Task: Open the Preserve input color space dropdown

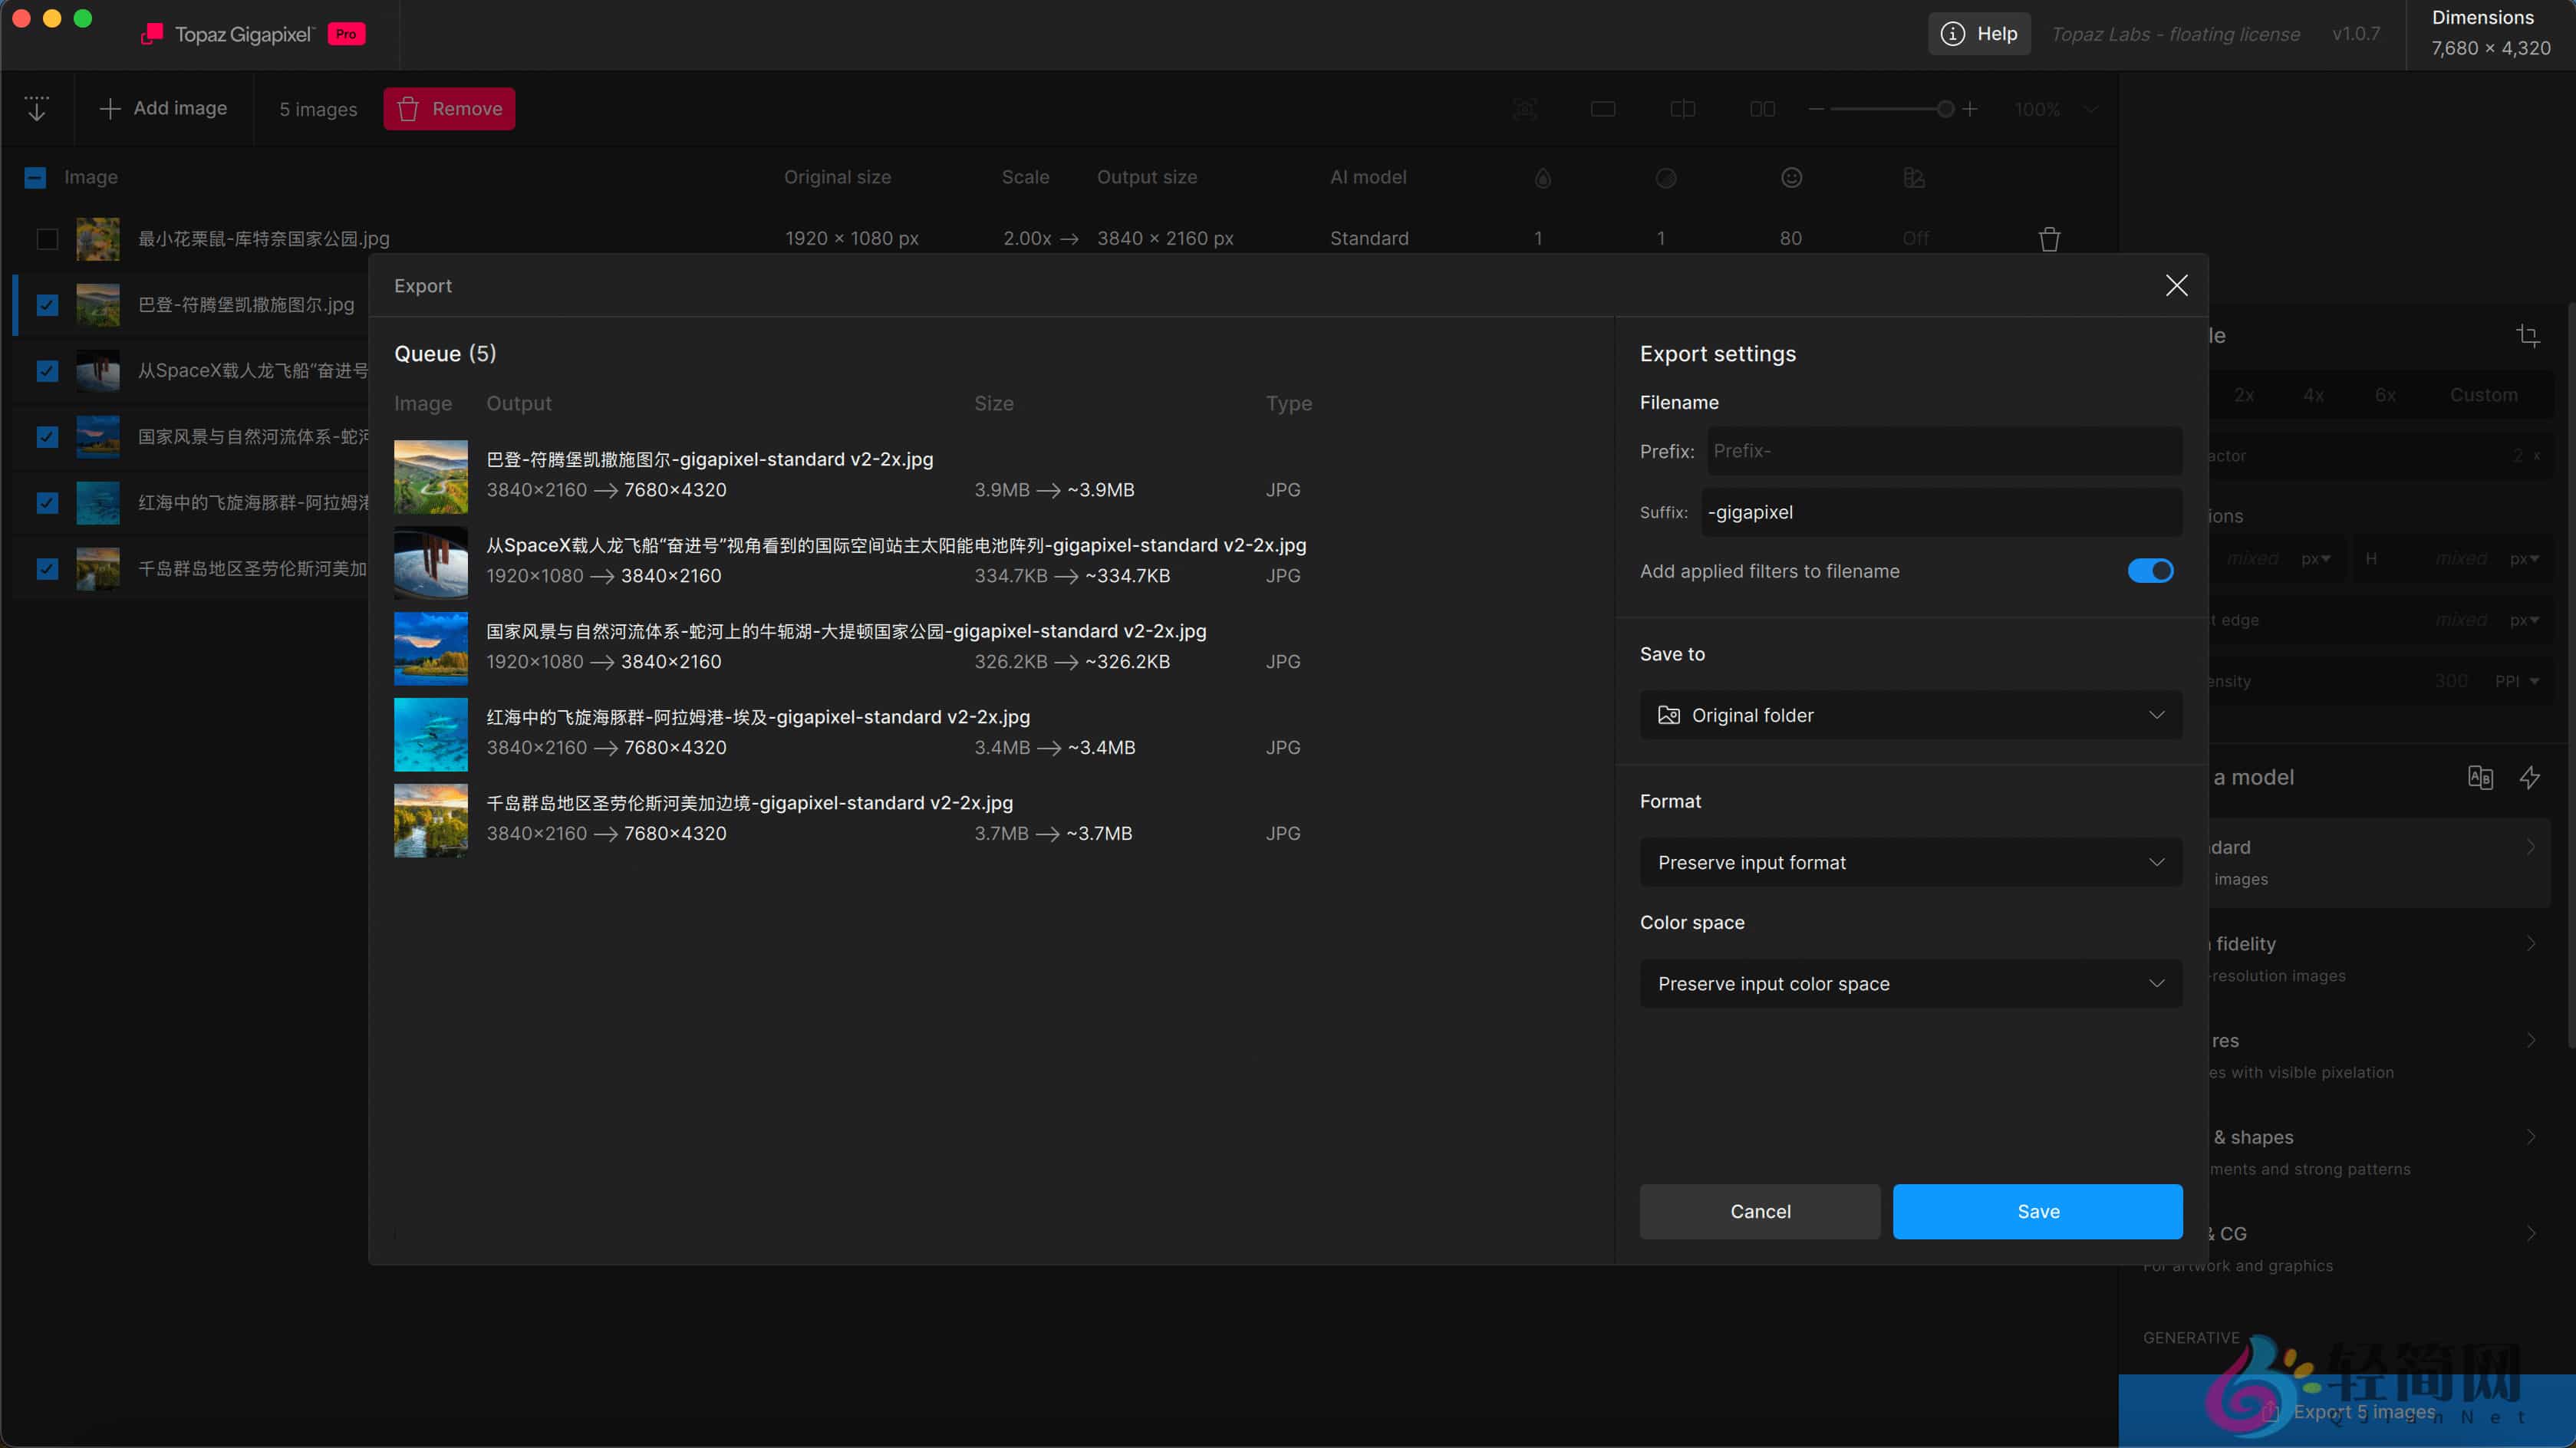Action: (x=1910, y=984)
